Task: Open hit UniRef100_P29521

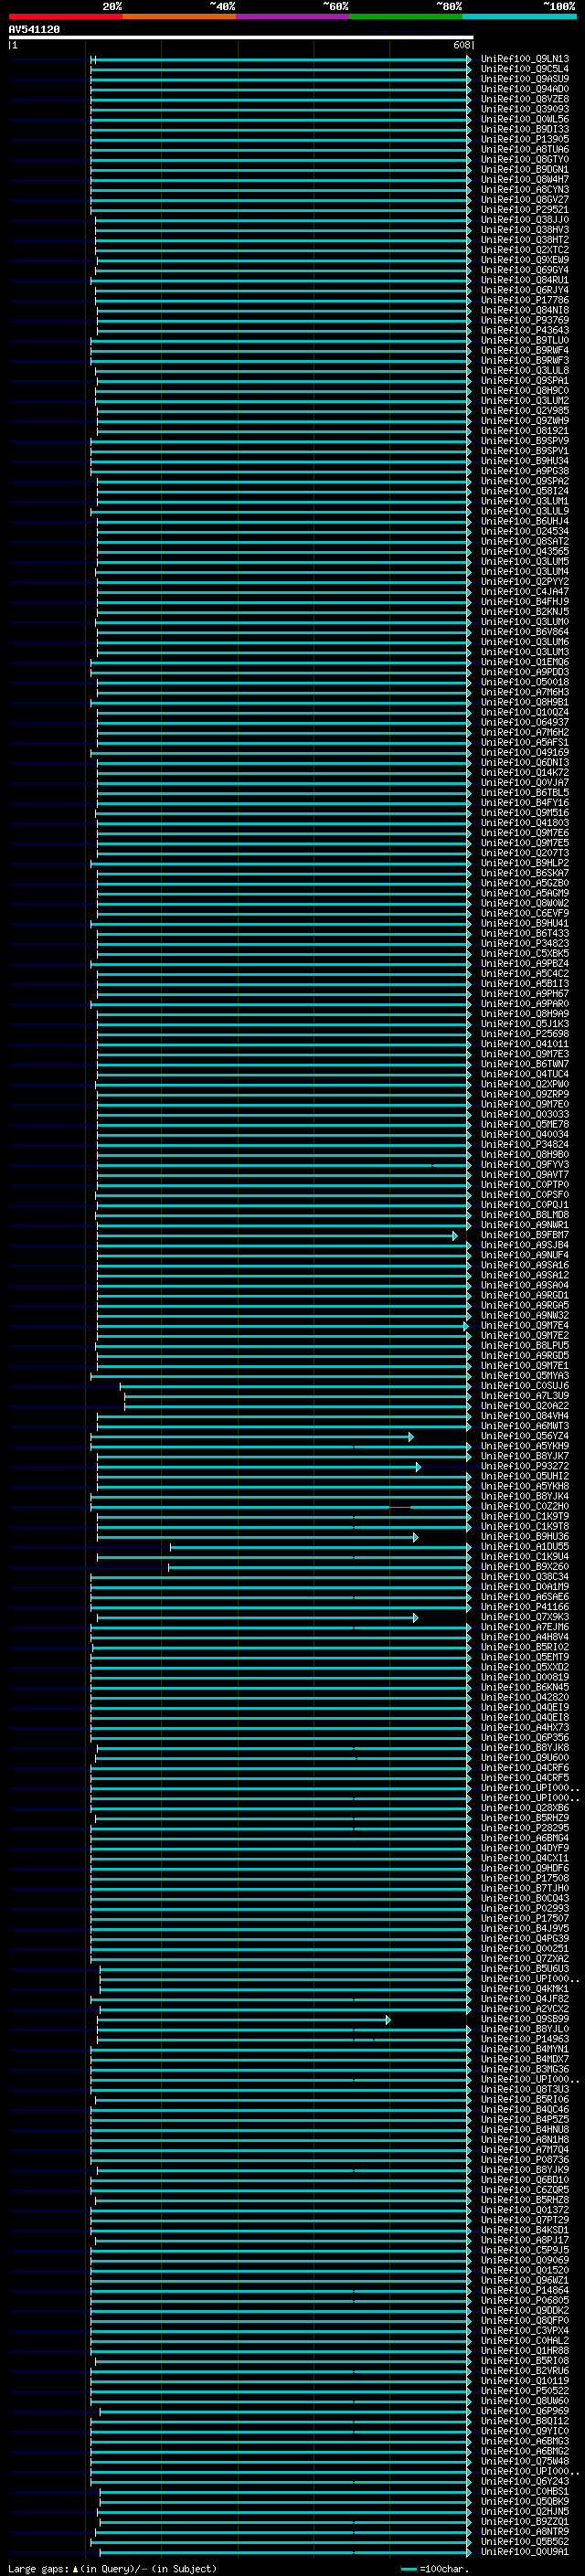Action: [525, 210]
